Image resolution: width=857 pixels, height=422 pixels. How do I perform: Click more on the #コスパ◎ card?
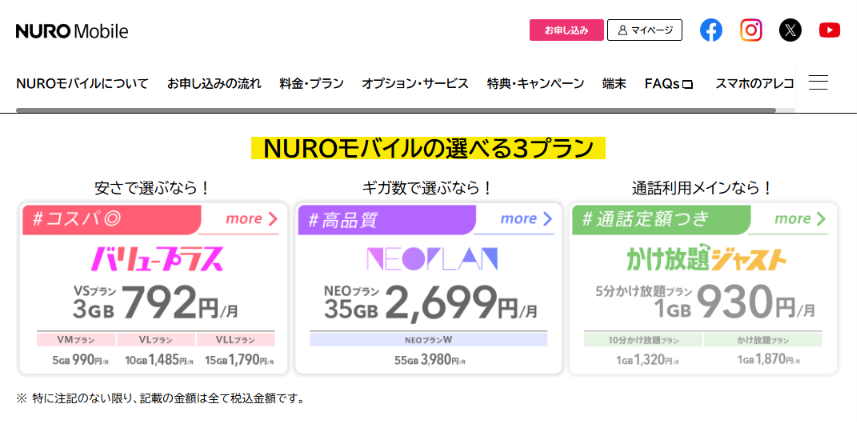[x=251, y=219]
